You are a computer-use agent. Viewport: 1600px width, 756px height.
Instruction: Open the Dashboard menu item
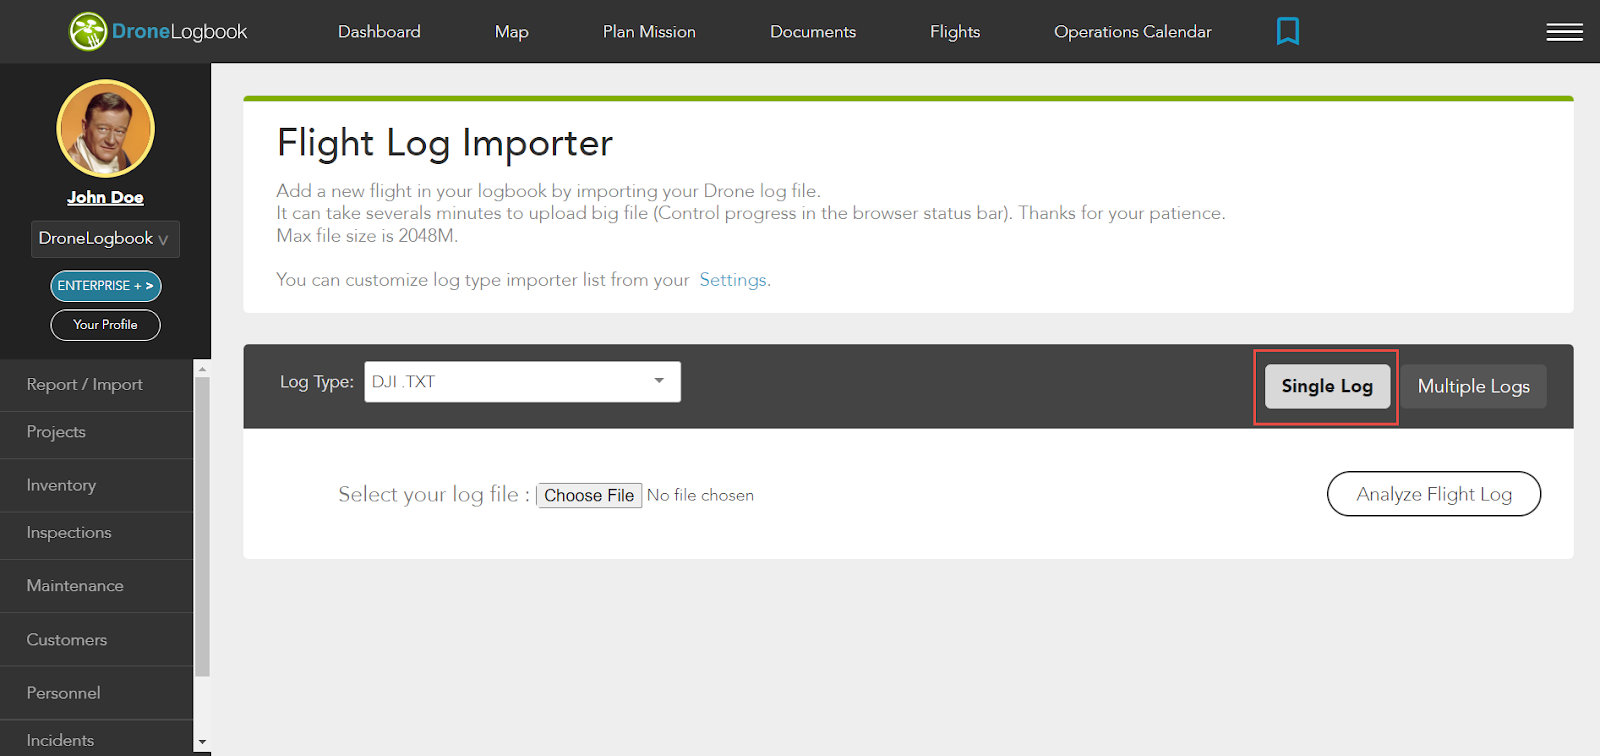tap(379, 32)
